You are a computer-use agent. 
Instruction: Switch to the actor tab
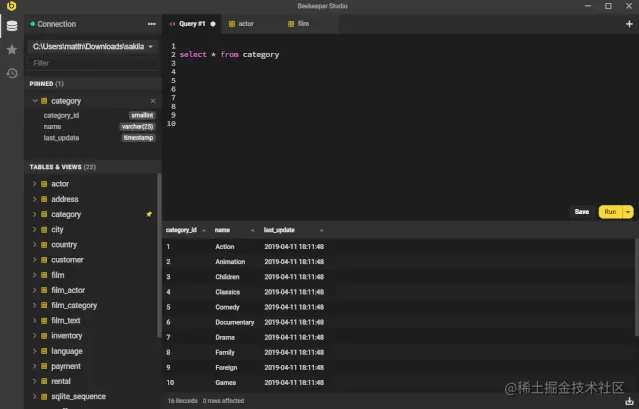(x=246, y=24)
